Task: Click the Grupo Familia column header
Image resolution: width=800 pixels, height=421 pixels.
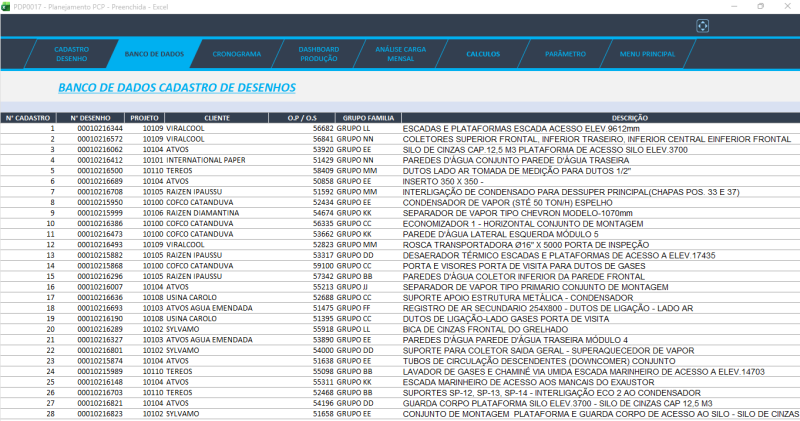Action: (367, 118)
